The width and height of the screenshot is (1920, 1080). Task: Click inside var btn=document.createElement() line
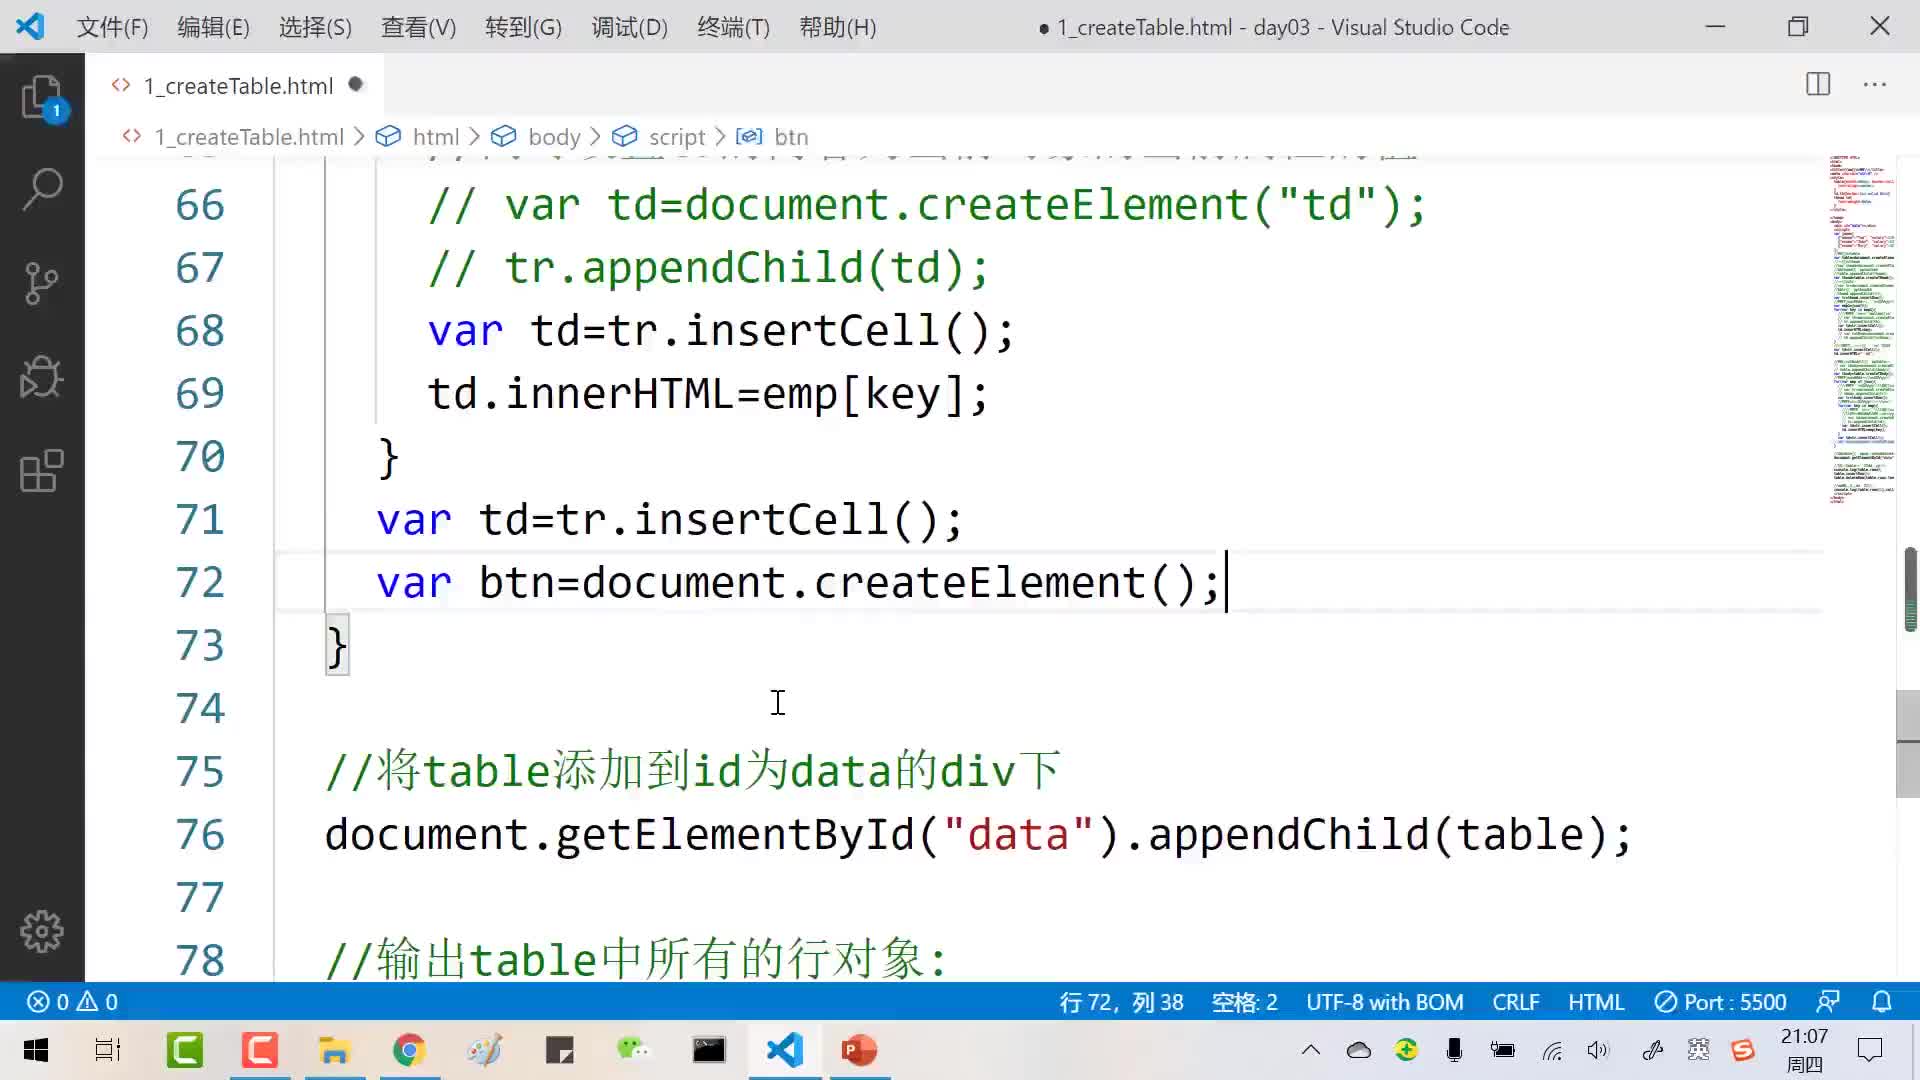799,583
